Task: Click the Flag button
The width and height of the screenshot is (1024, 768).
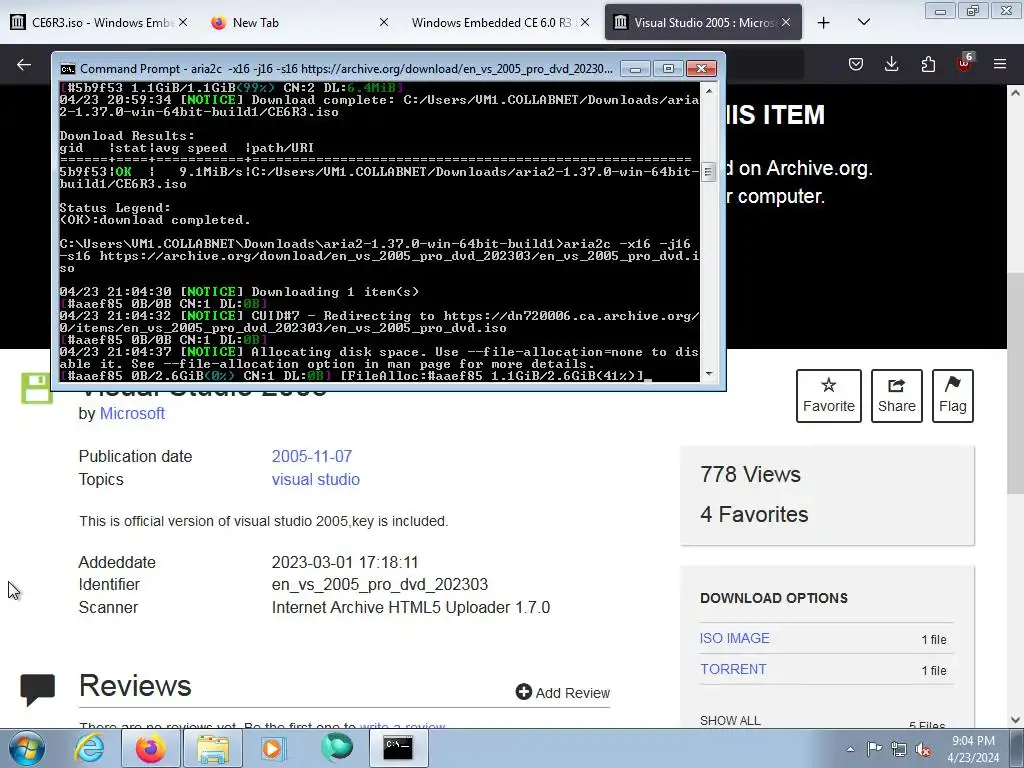Action: 953,396
